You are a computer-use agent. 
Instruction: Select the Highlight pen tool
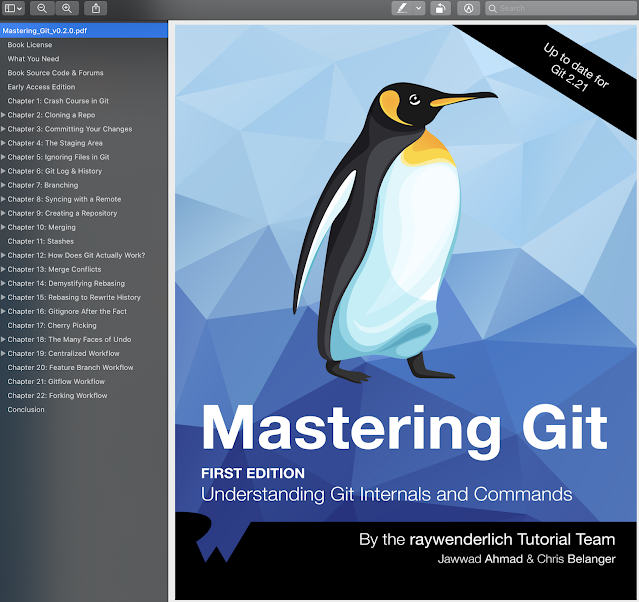(402, 8)
